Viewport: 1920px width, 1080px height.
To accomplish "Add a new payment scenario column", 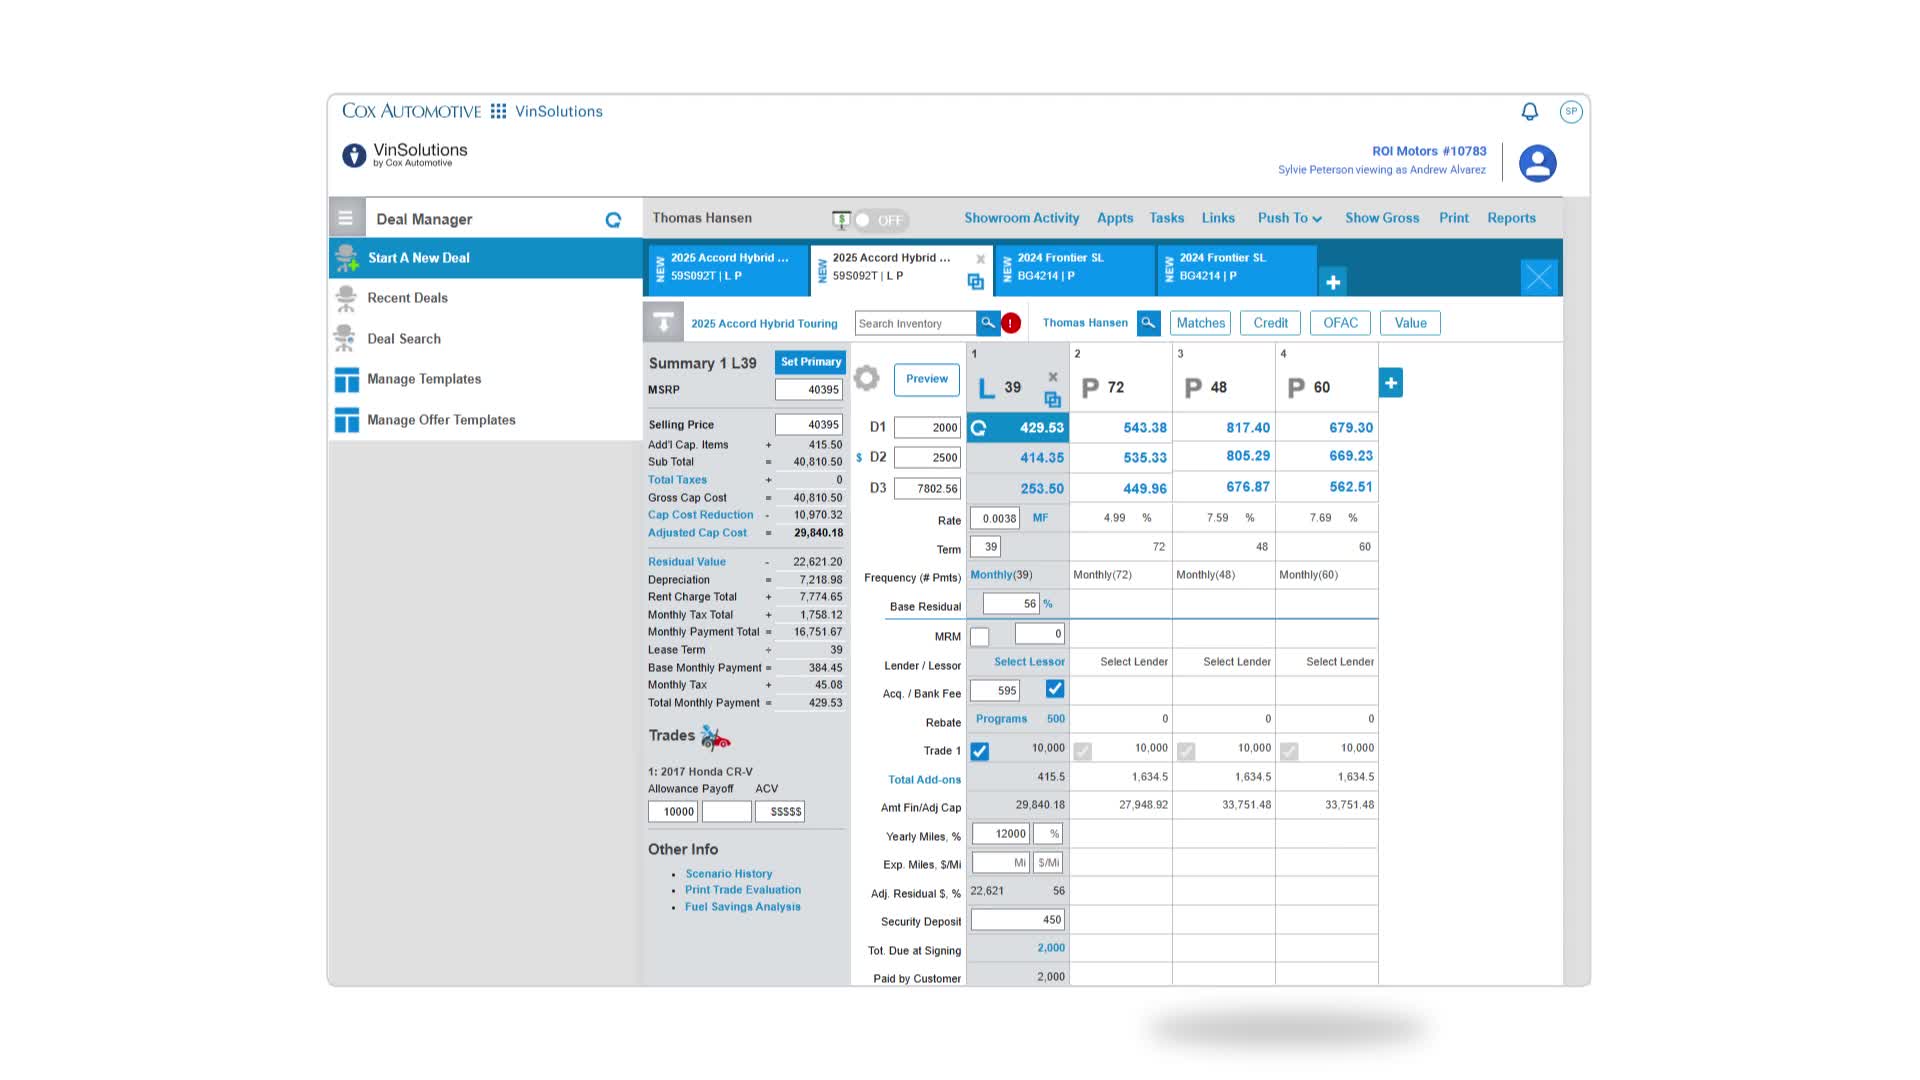I will click(1390, 383).
